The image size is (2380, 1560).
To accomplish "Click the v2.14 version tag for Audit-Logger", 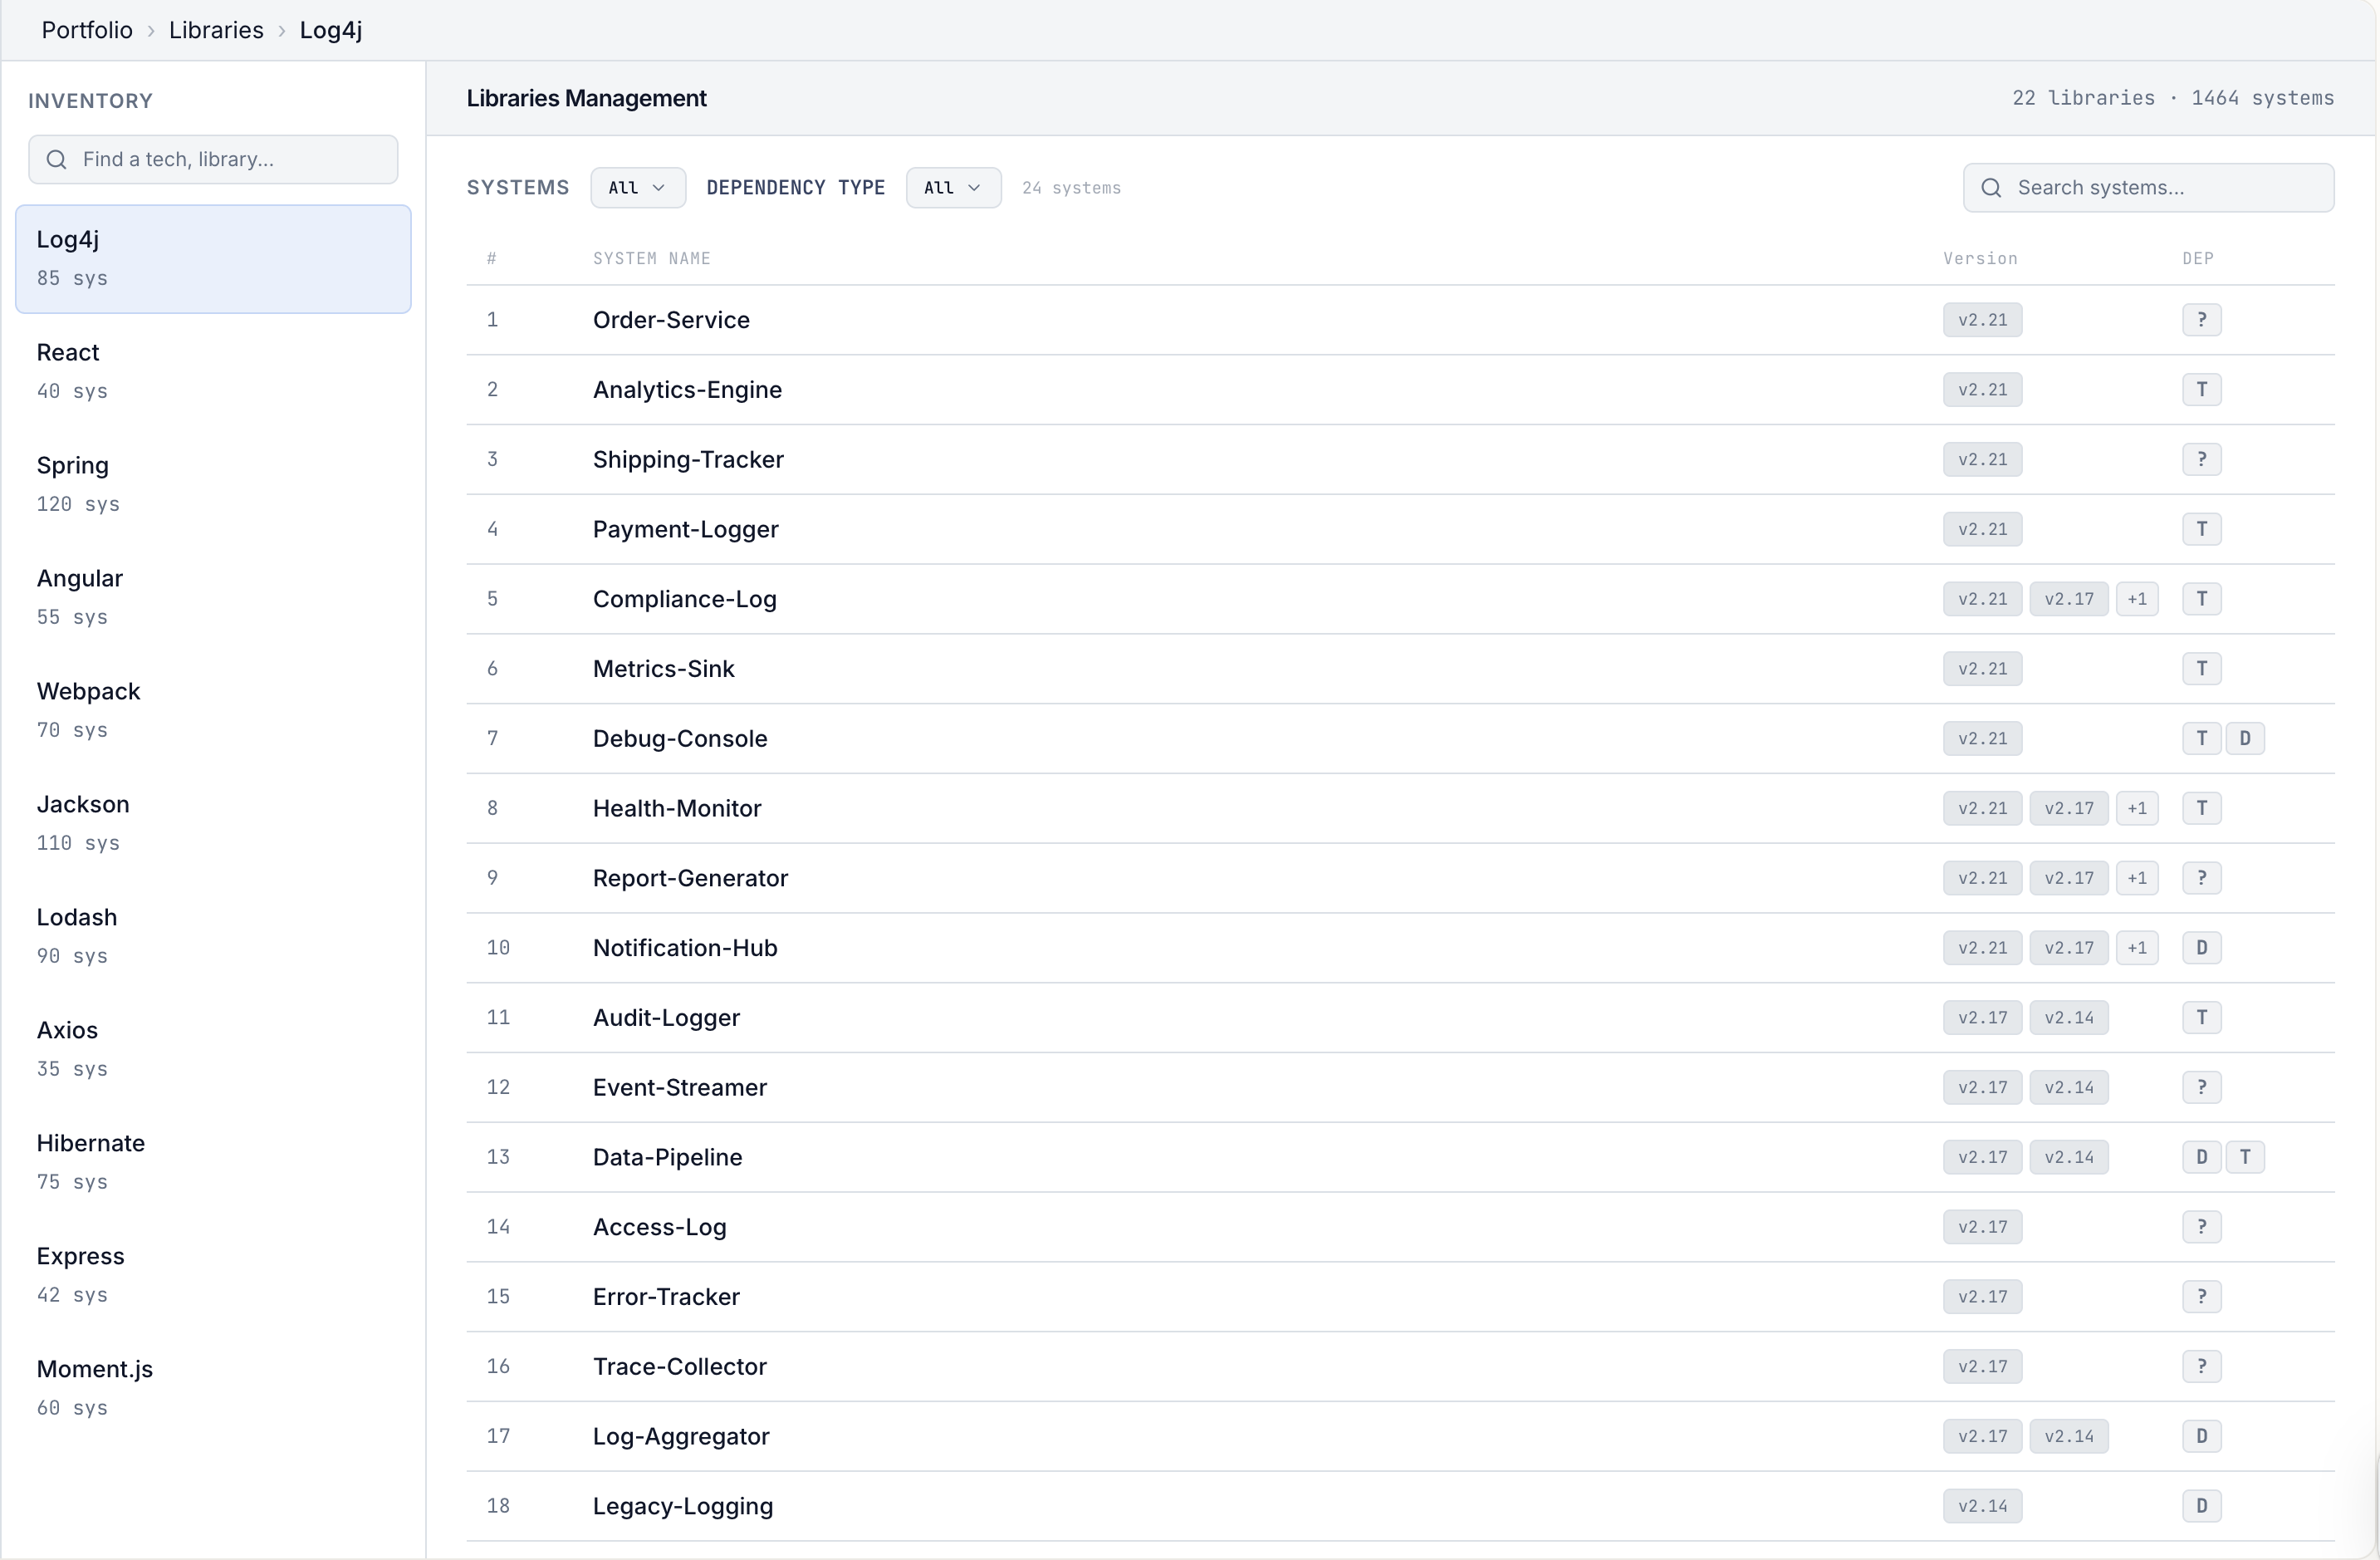I will click(x=2068, y=1018).
